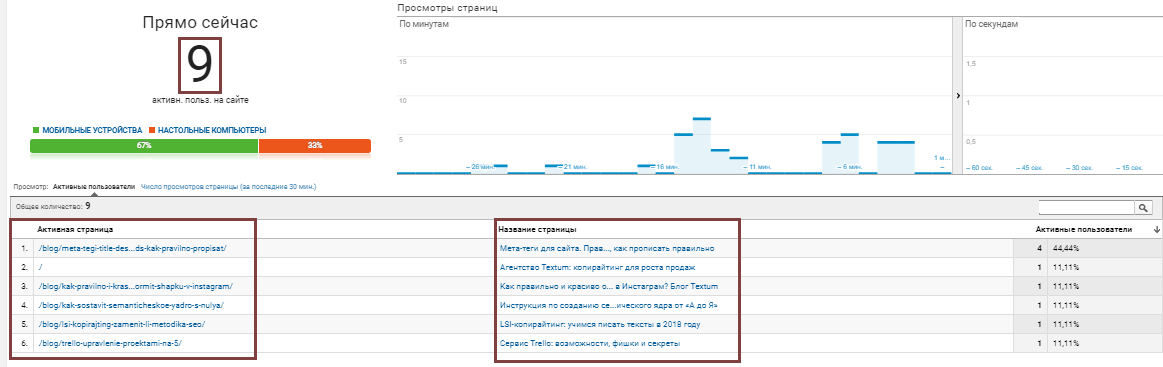Open the root "/" active page link
The height and width of the screenshot is (367, 1163).
coord(40,267)
